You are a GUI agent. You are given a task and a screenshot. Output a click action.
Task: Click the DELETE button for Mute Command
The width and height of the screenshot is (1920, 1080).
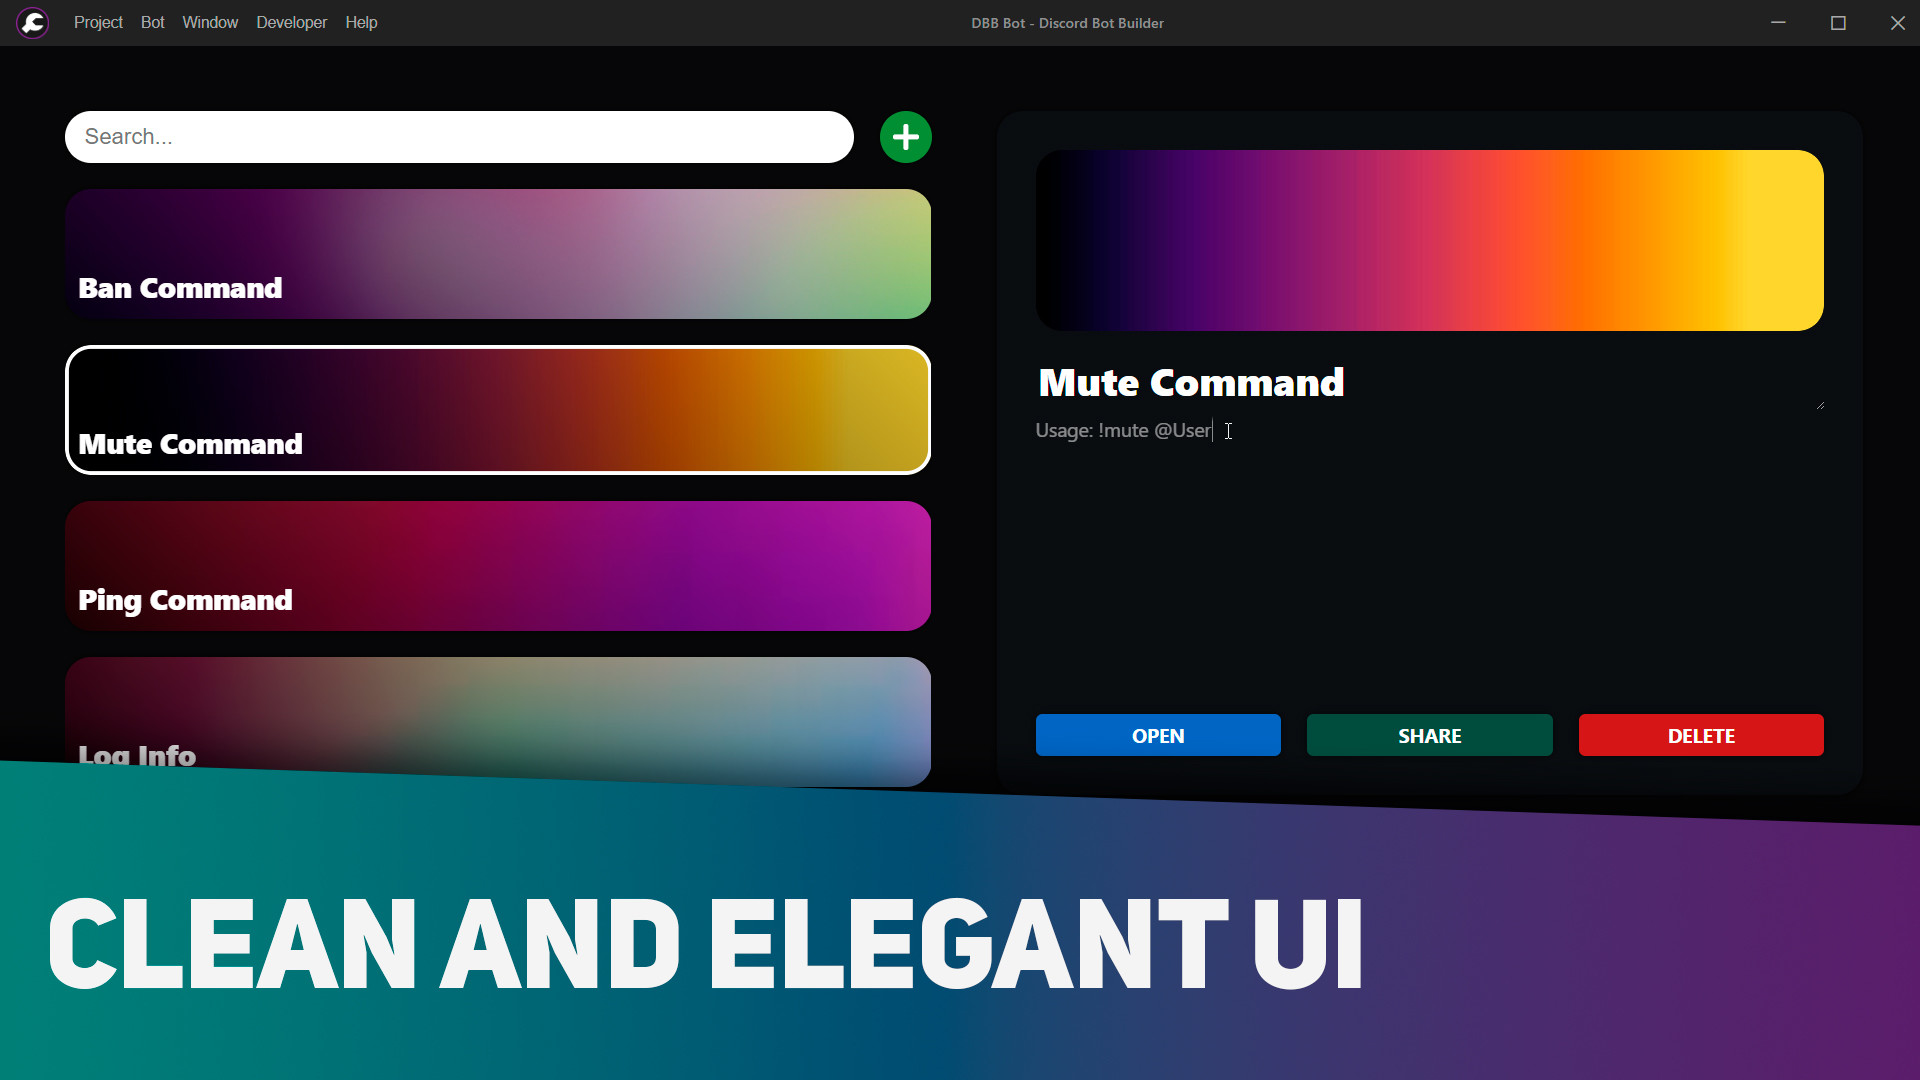[x=1701, y=736]
